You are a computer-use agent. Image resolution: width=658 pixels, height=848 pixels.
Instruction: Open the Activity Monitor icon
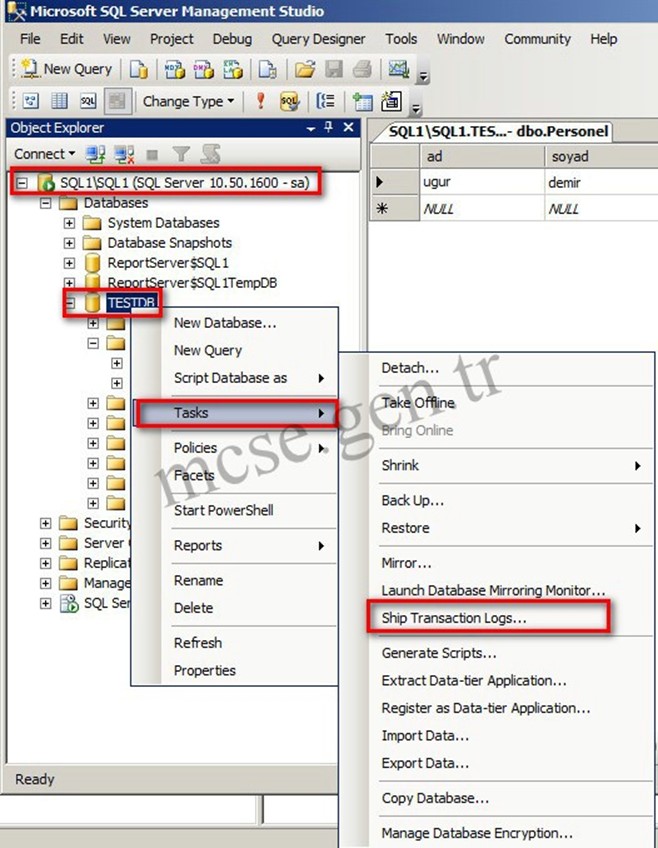398,69
